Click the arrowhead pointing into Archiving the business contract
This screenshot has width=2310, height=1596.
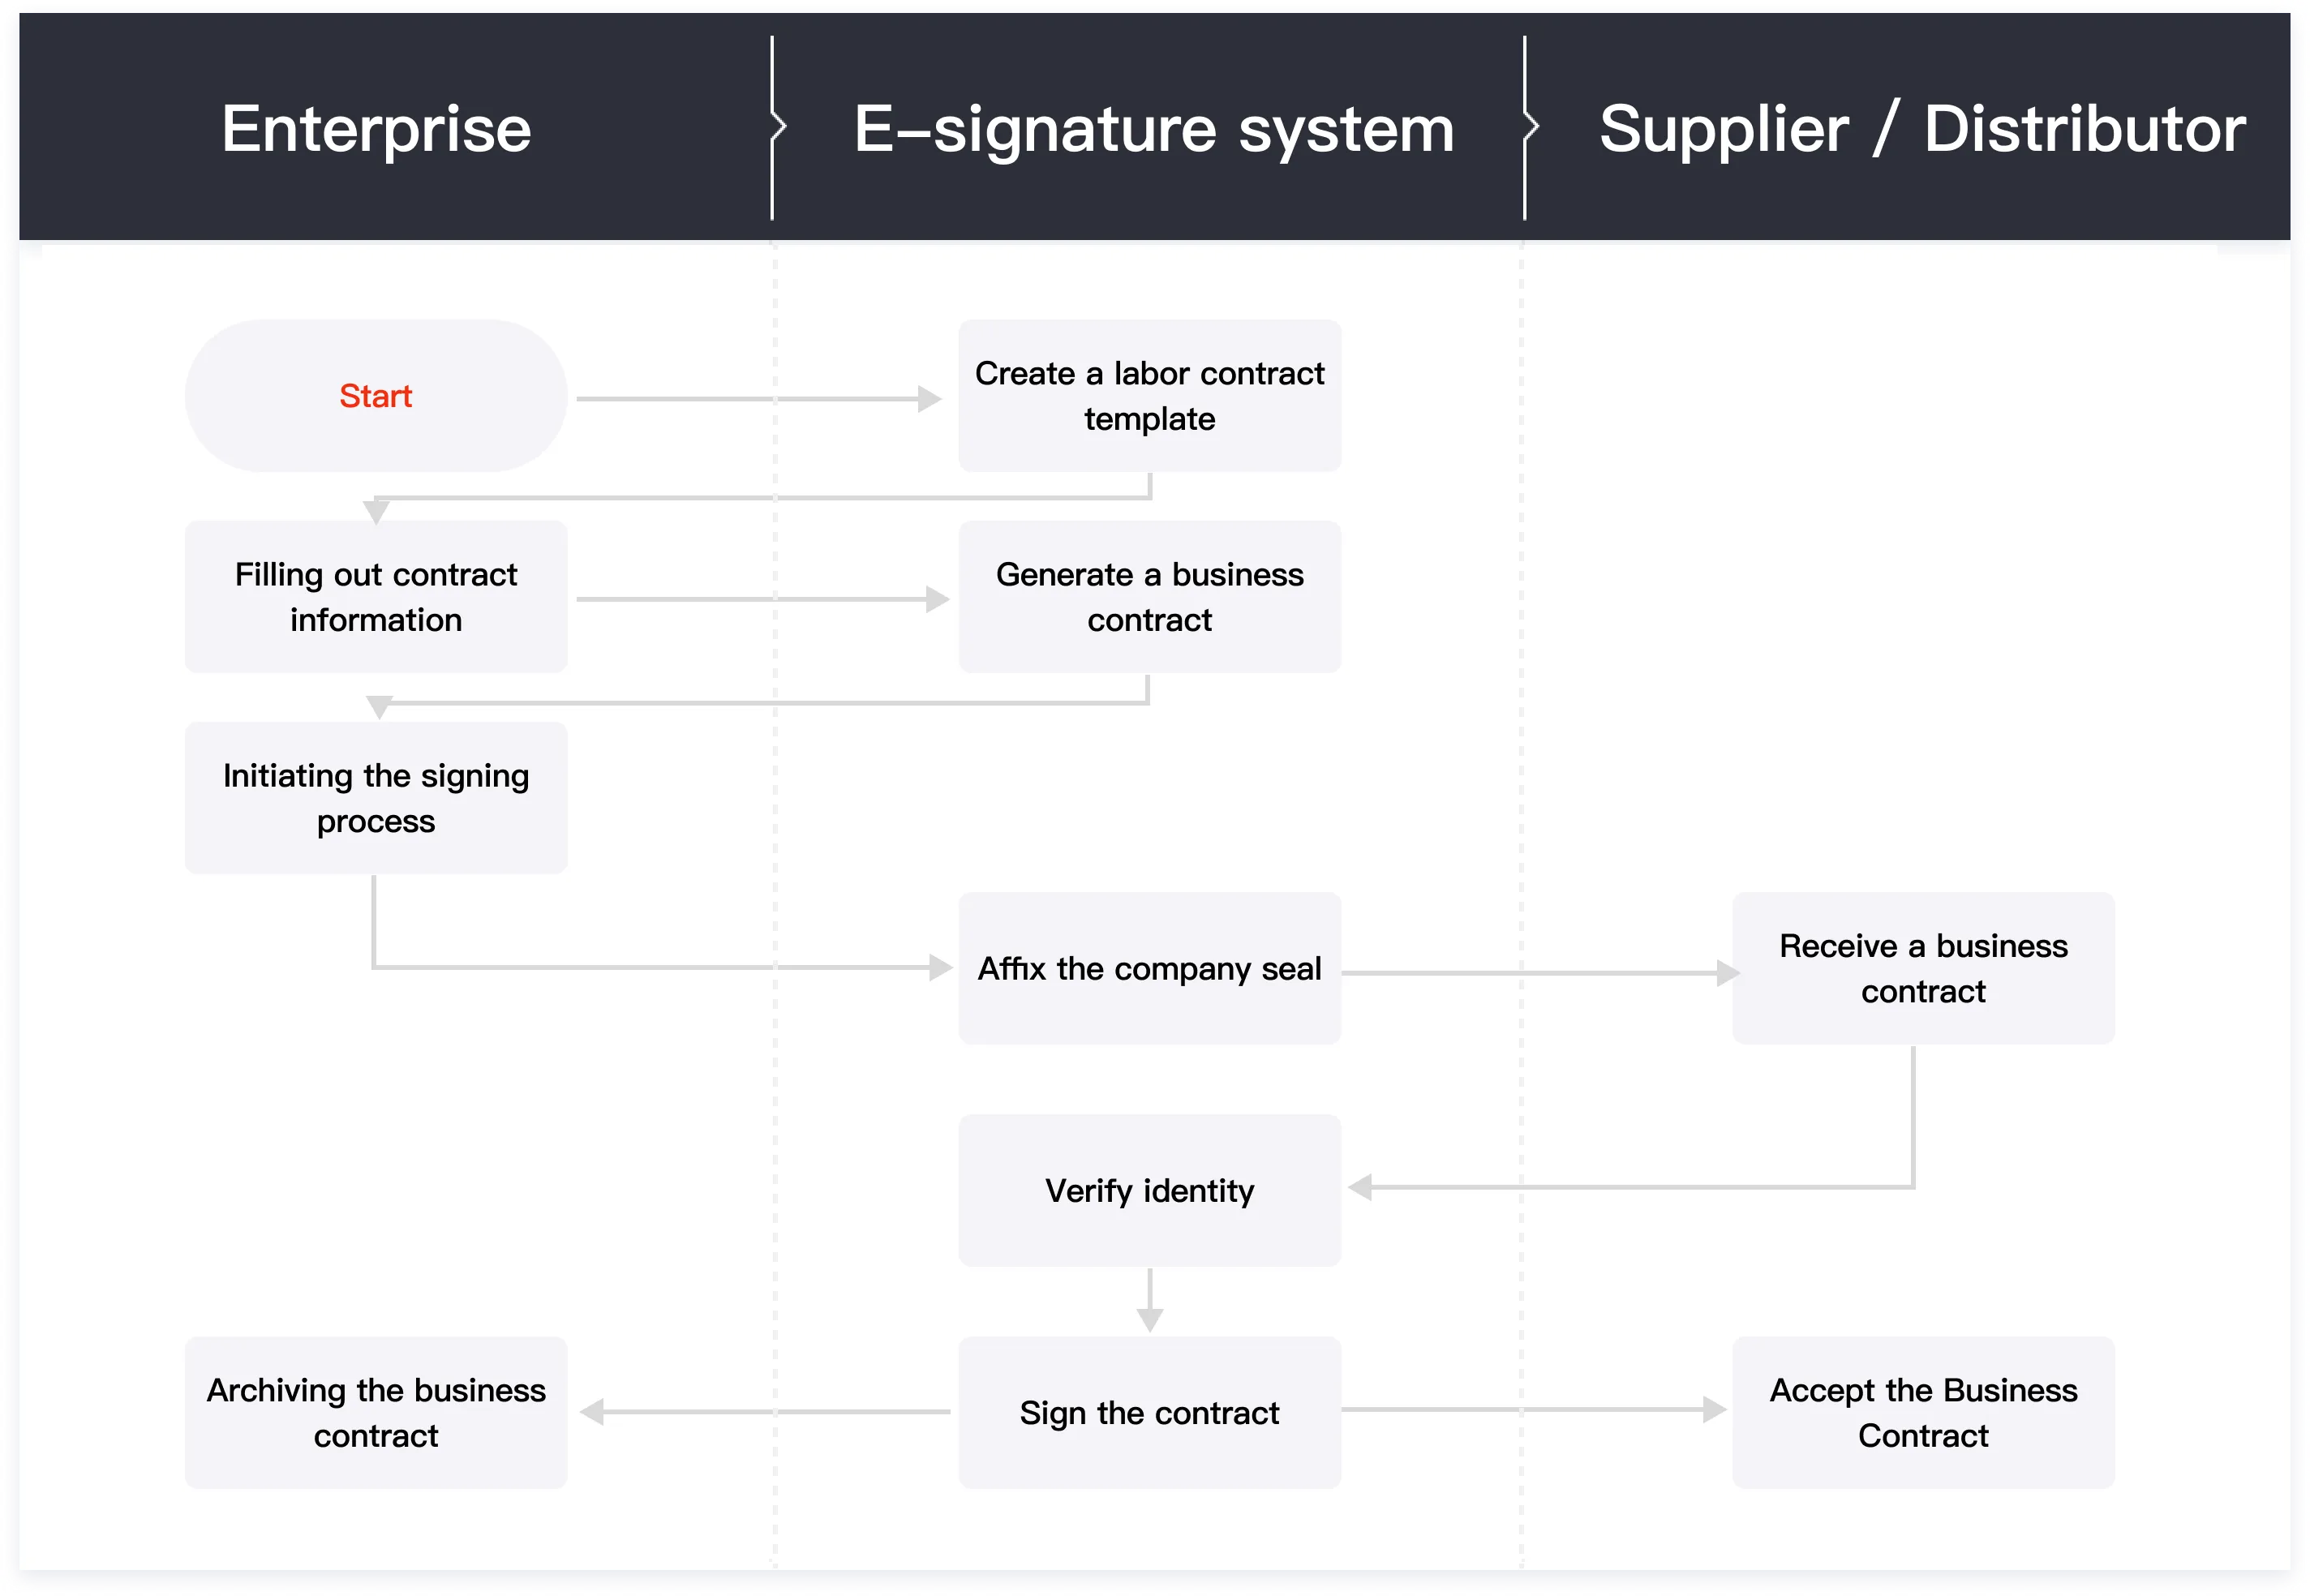[592, 1412]
